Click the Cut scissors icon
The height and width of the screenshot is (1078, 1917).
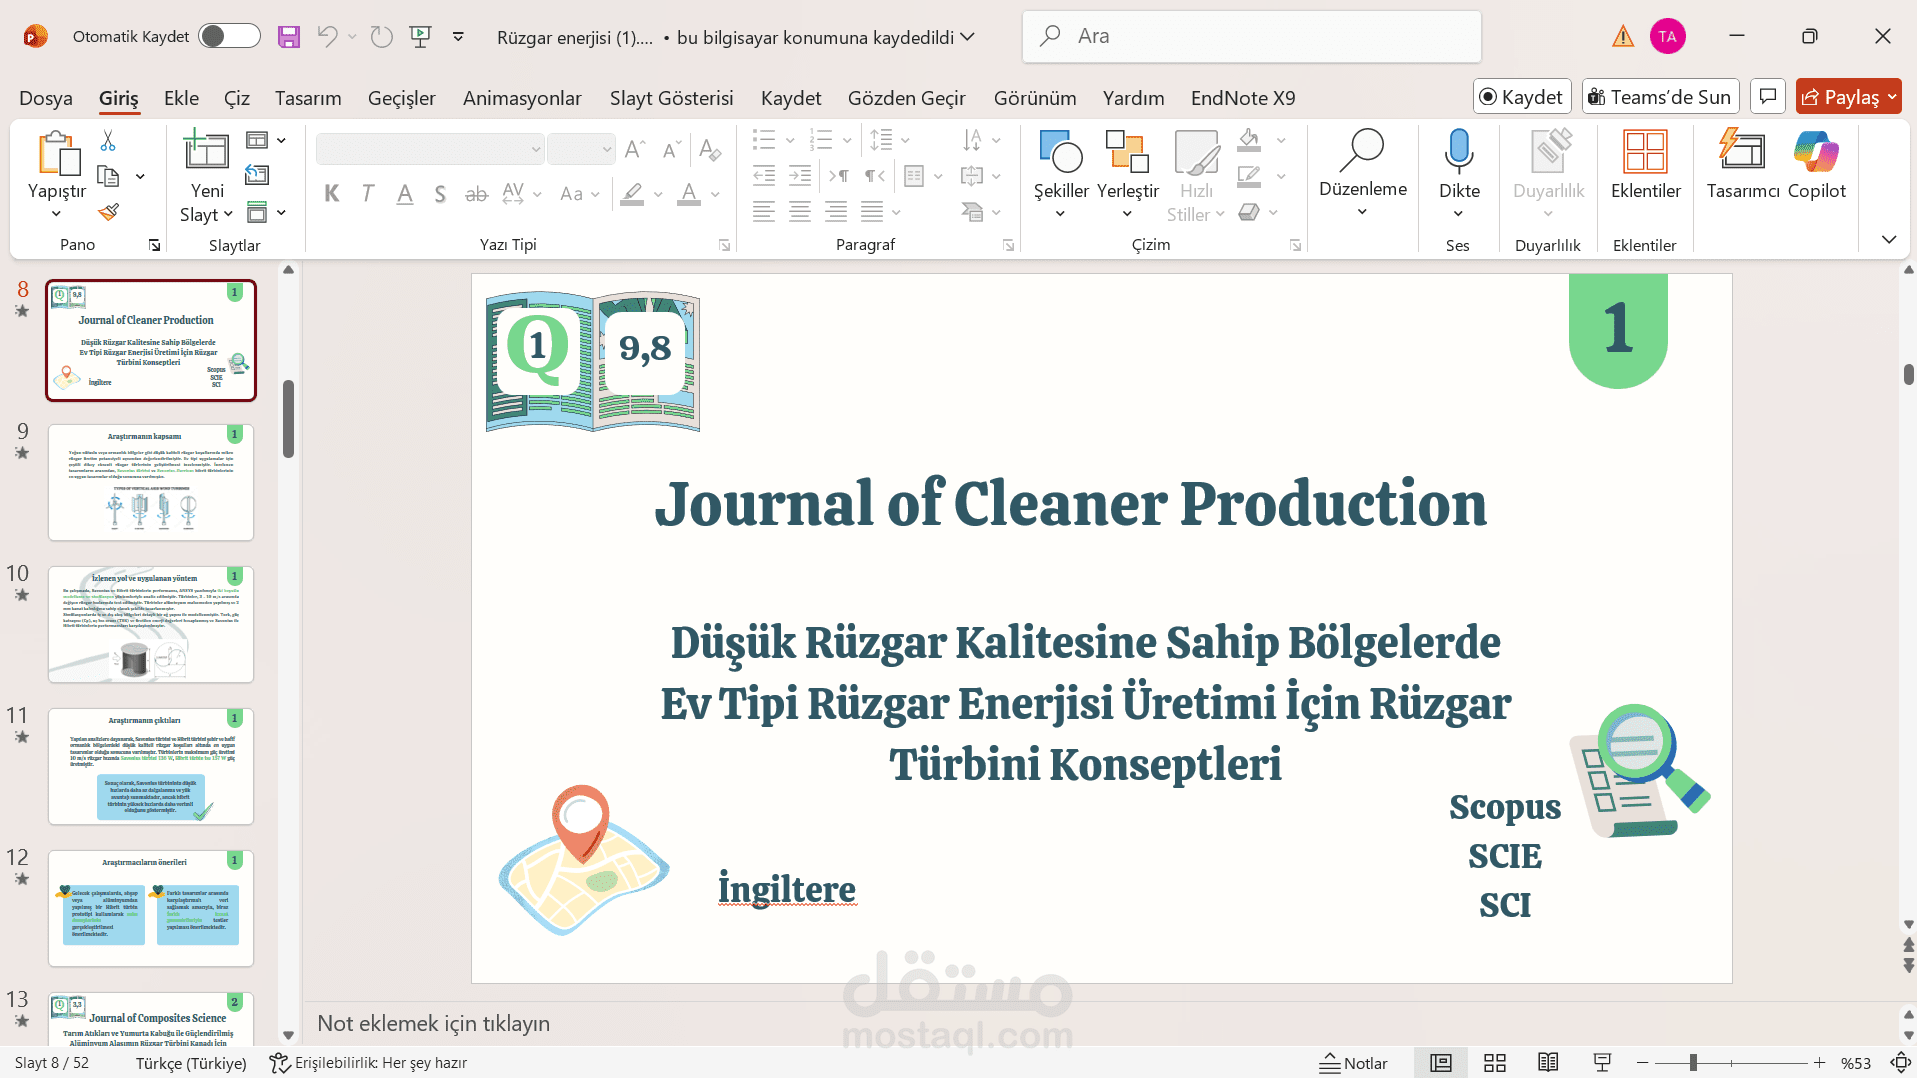click(108, 141)
